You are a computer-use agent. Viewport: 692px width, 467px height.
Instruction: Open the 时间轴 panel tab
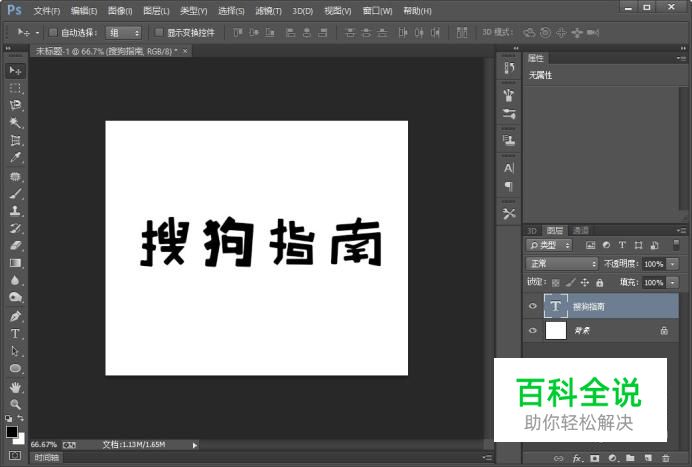46,458
